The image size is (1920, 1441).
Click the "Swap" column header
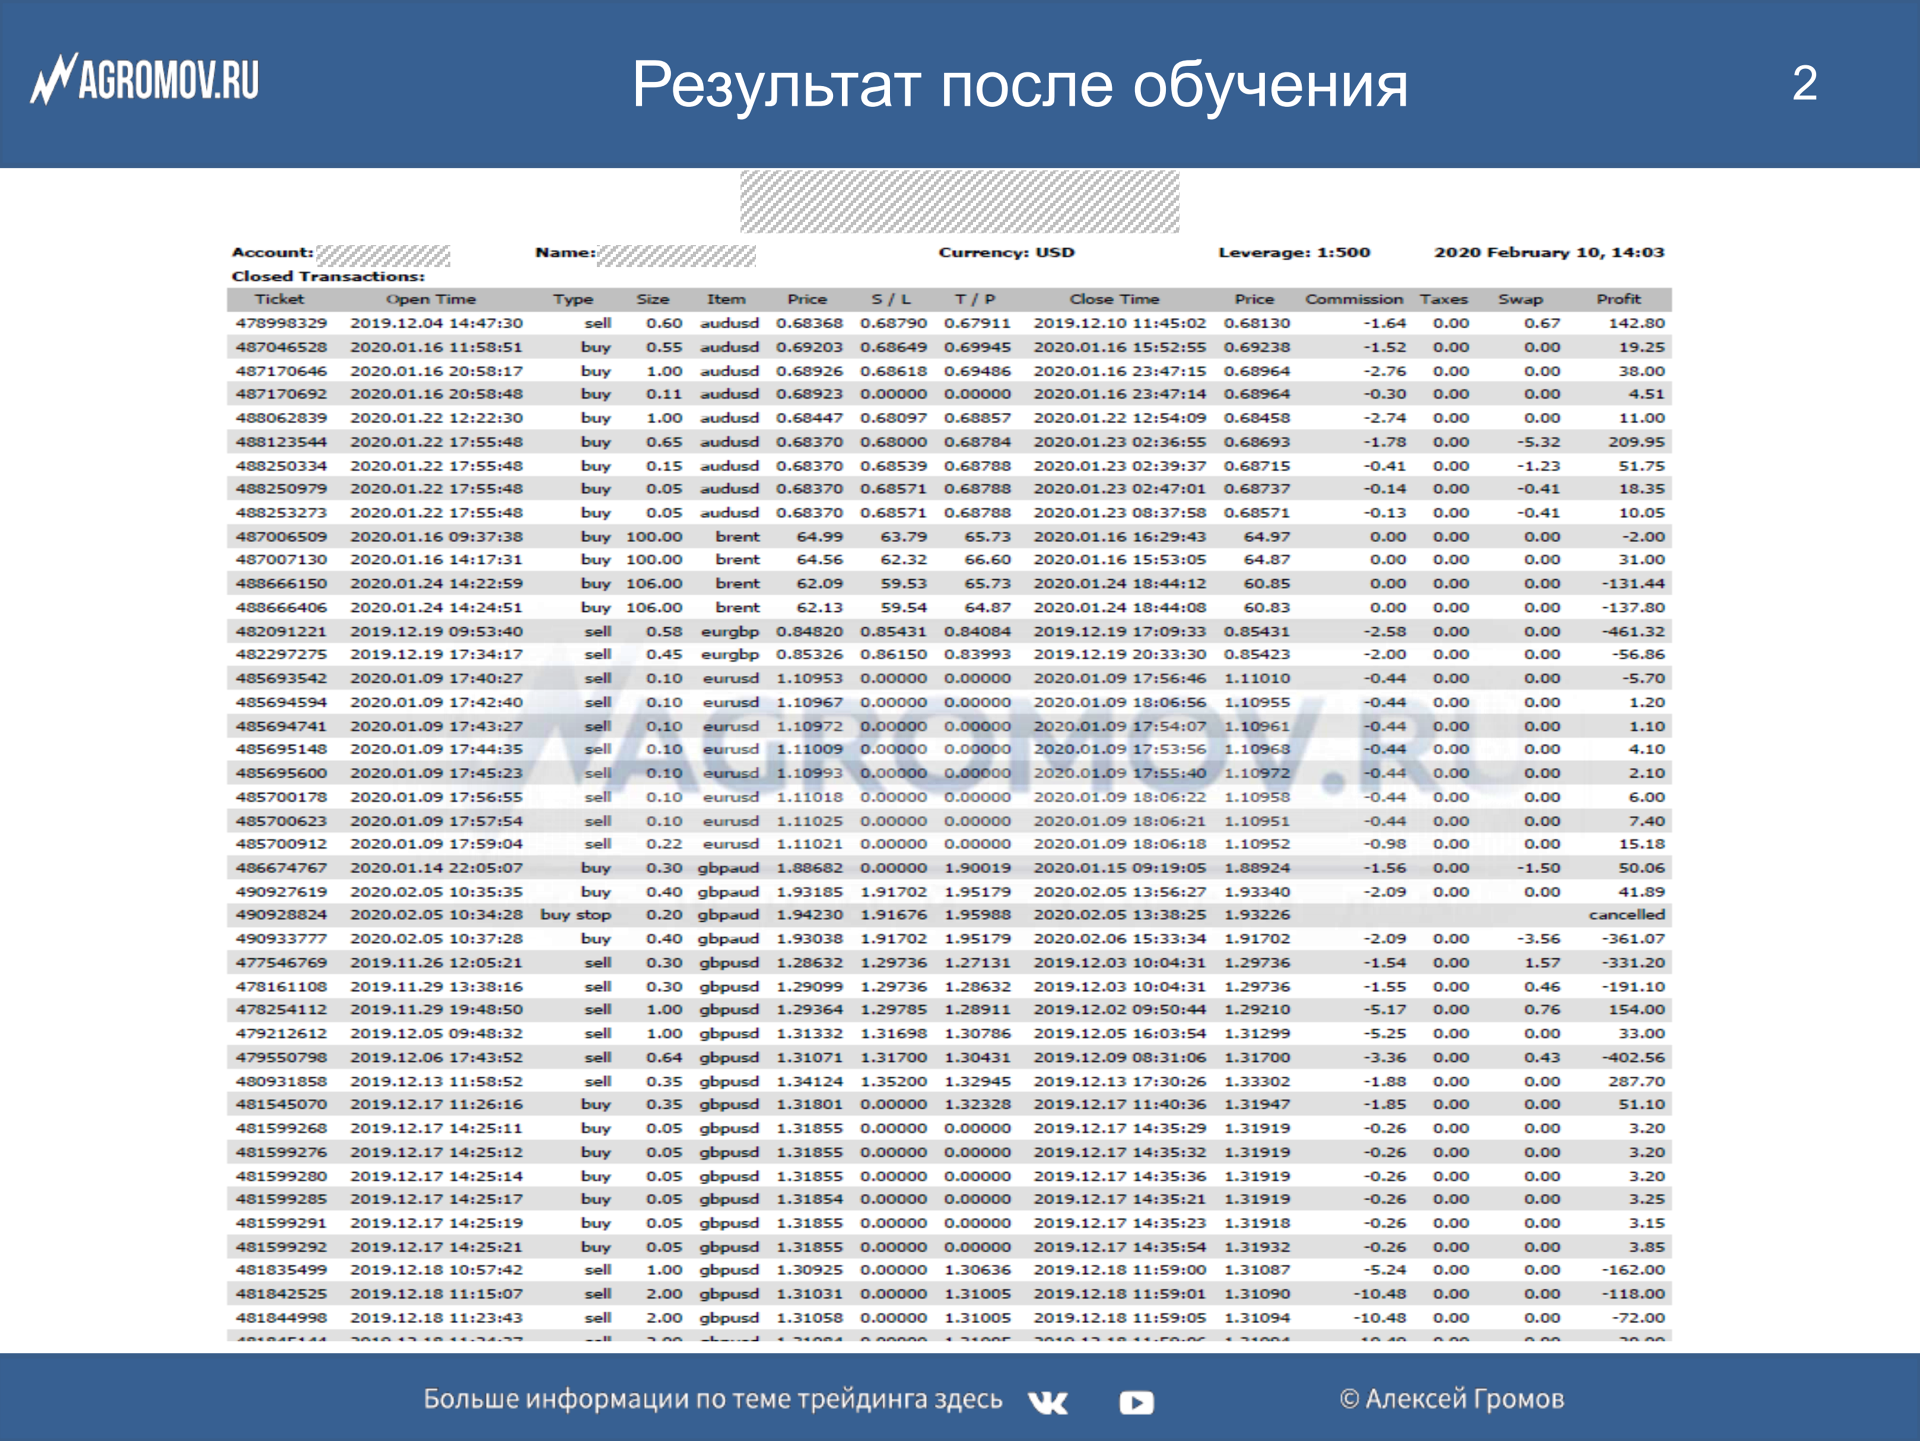[x=1520, y=299]
